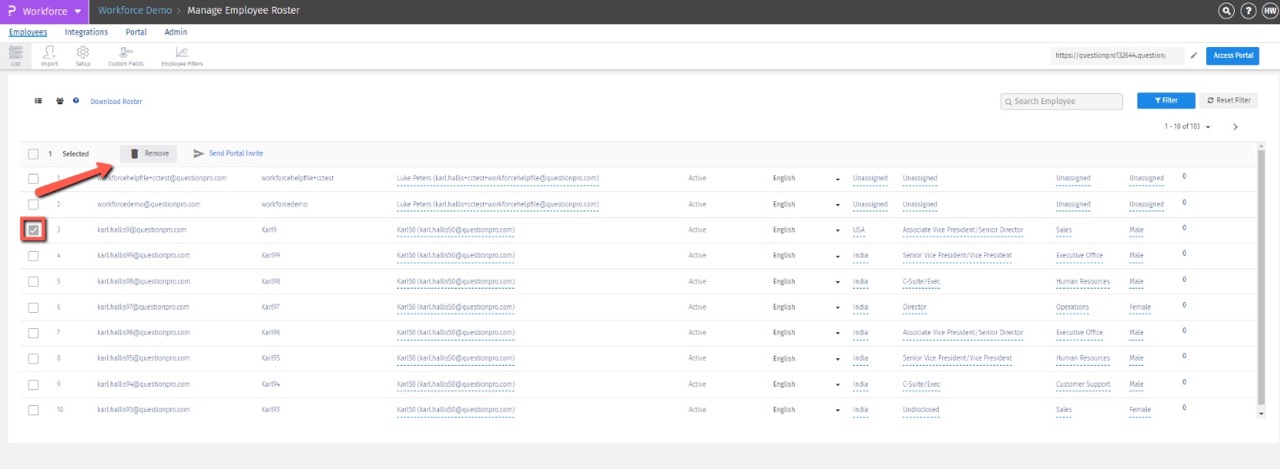Screen dimensions: 1280x469
Task: Go to the next page of employees
Action: point(1235,127)
